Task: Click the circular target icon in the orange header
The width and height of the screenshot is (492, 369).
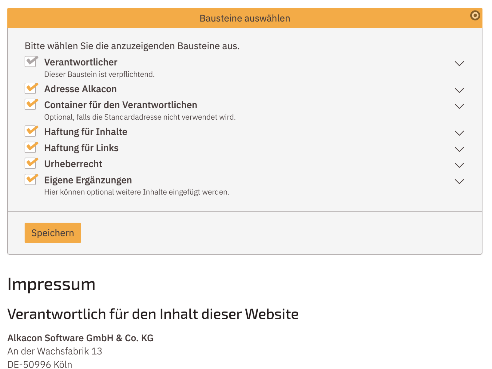Action: click(x=475, y=15)
